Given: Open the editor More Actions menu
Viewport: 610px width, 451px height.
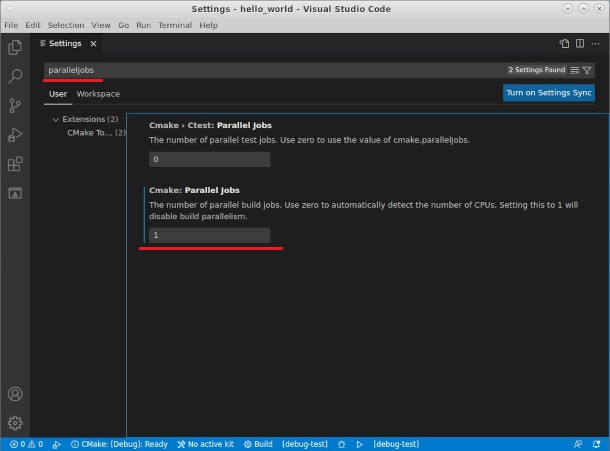Looking at the screenshot, I should pos(595,44).
